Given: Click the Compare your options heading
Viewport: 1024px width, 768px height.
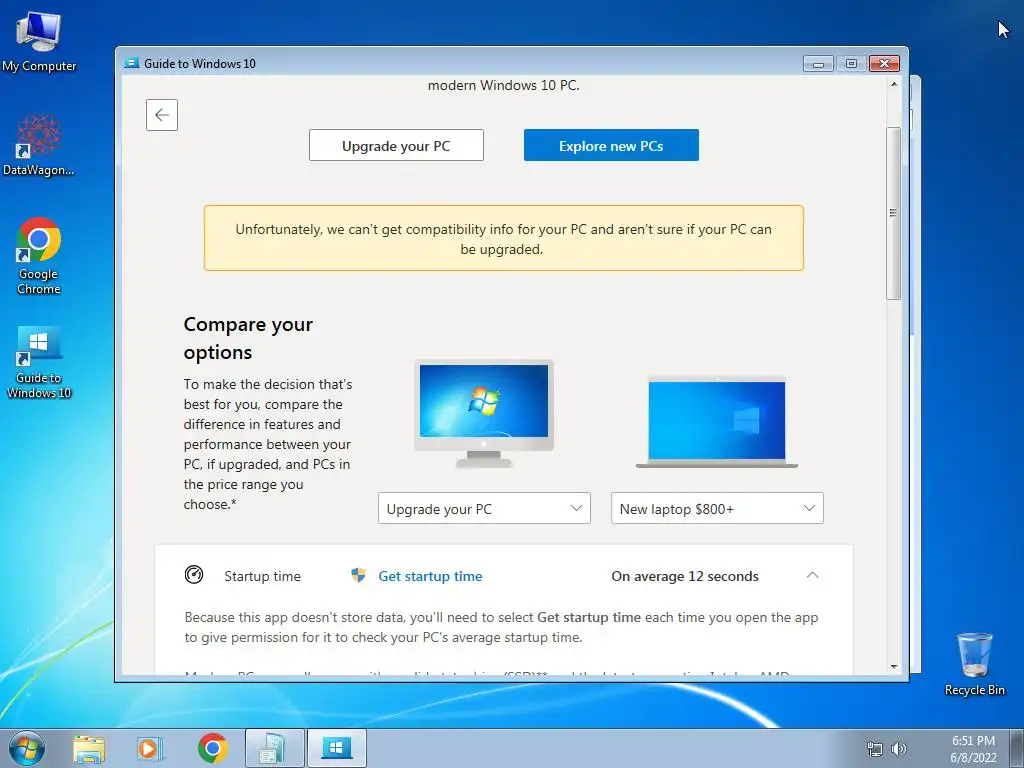Looking at the screenshot, I should pyautogui.click(x=248, y=338).
